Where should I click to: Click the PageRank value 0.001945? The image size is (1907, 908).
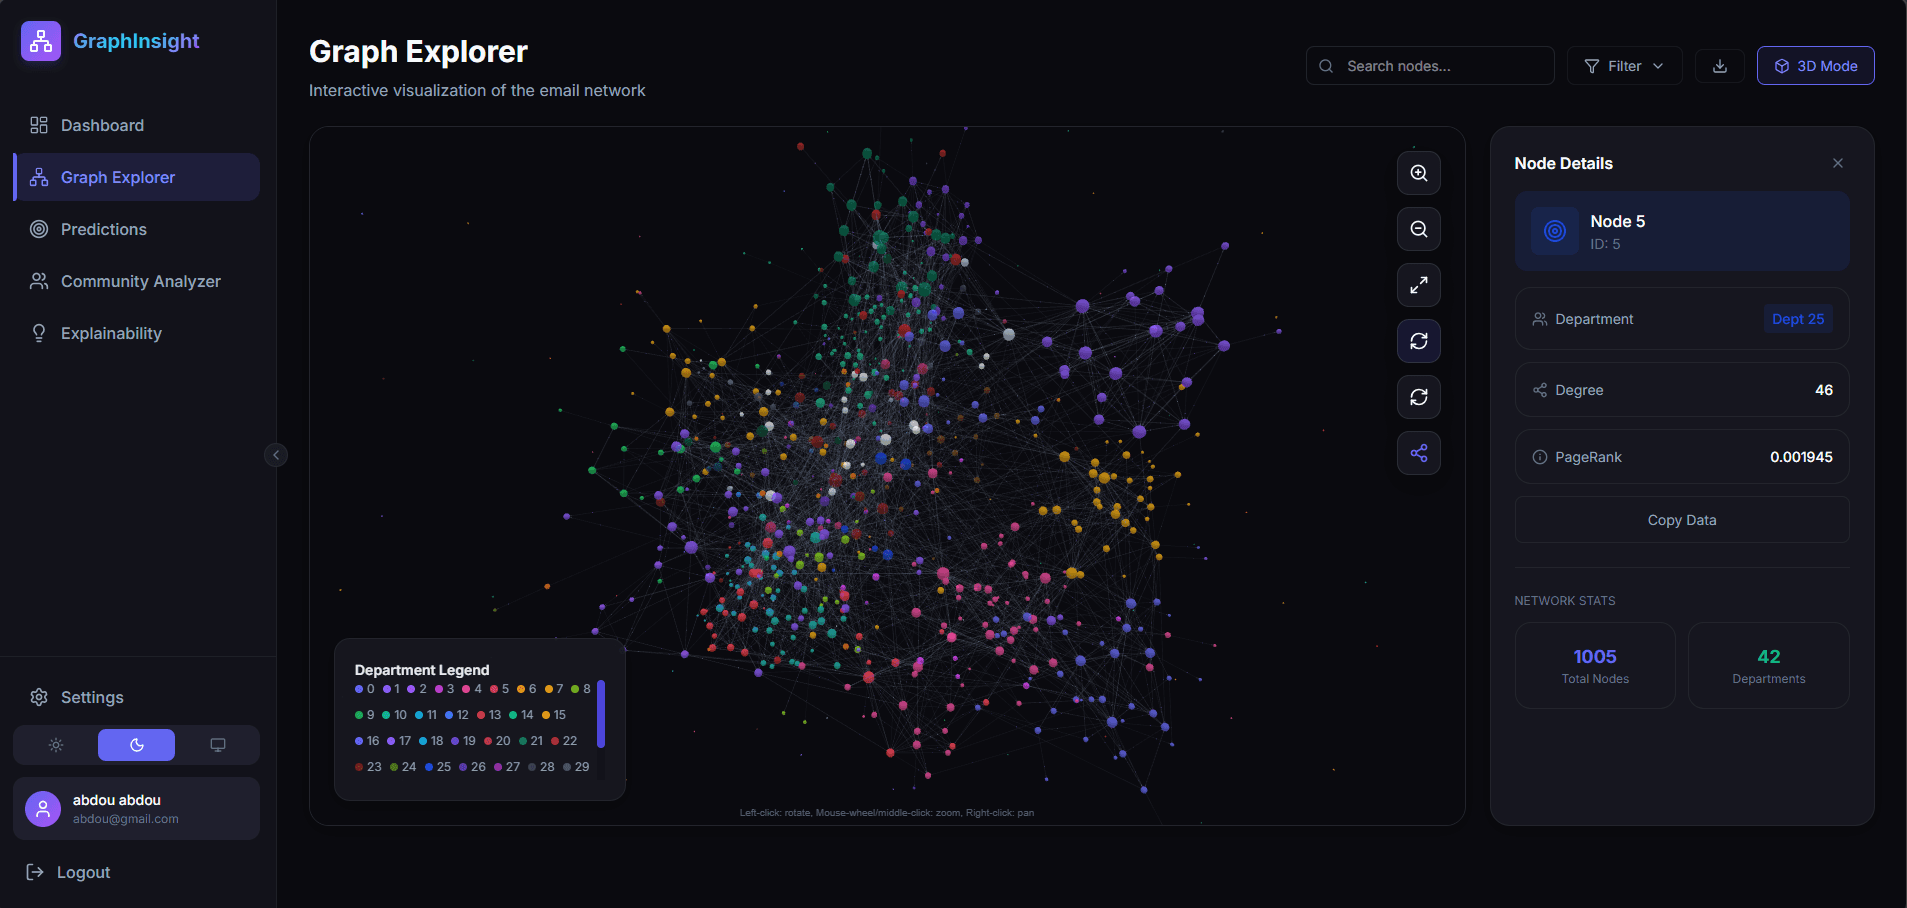coord(1801,457)
